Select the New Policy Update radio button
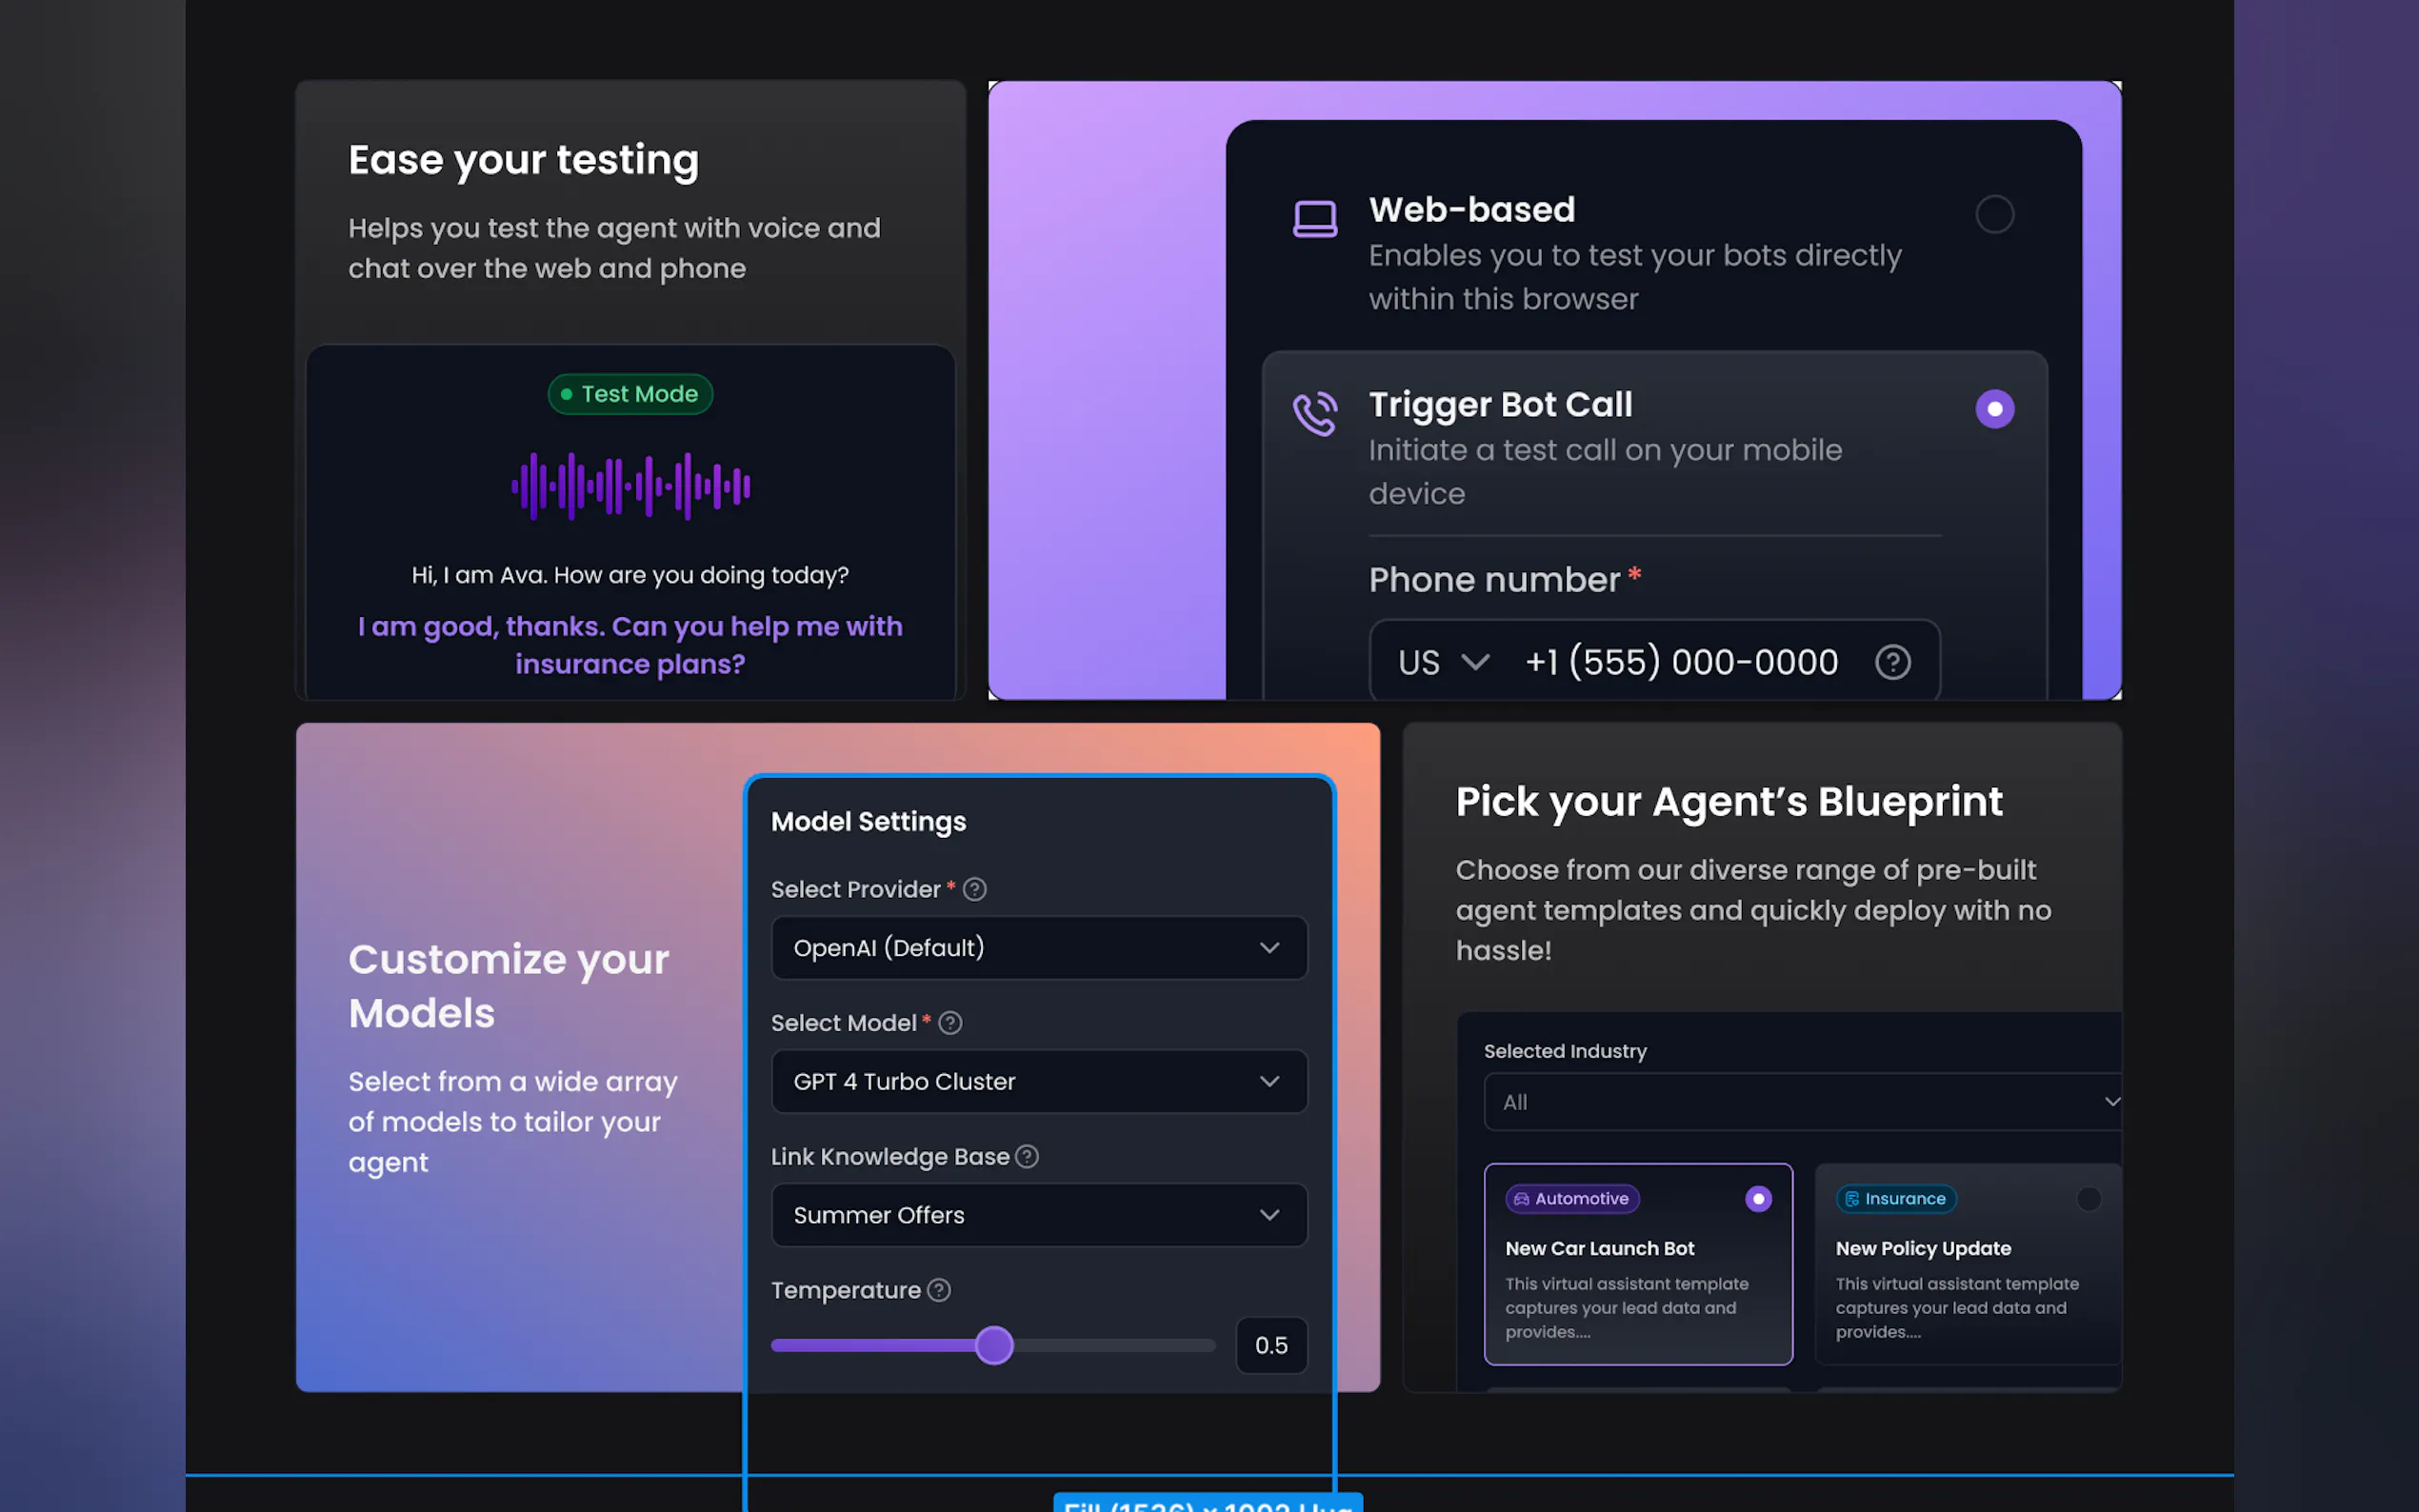The image size is (2419, 1512). point(2088,1199)
